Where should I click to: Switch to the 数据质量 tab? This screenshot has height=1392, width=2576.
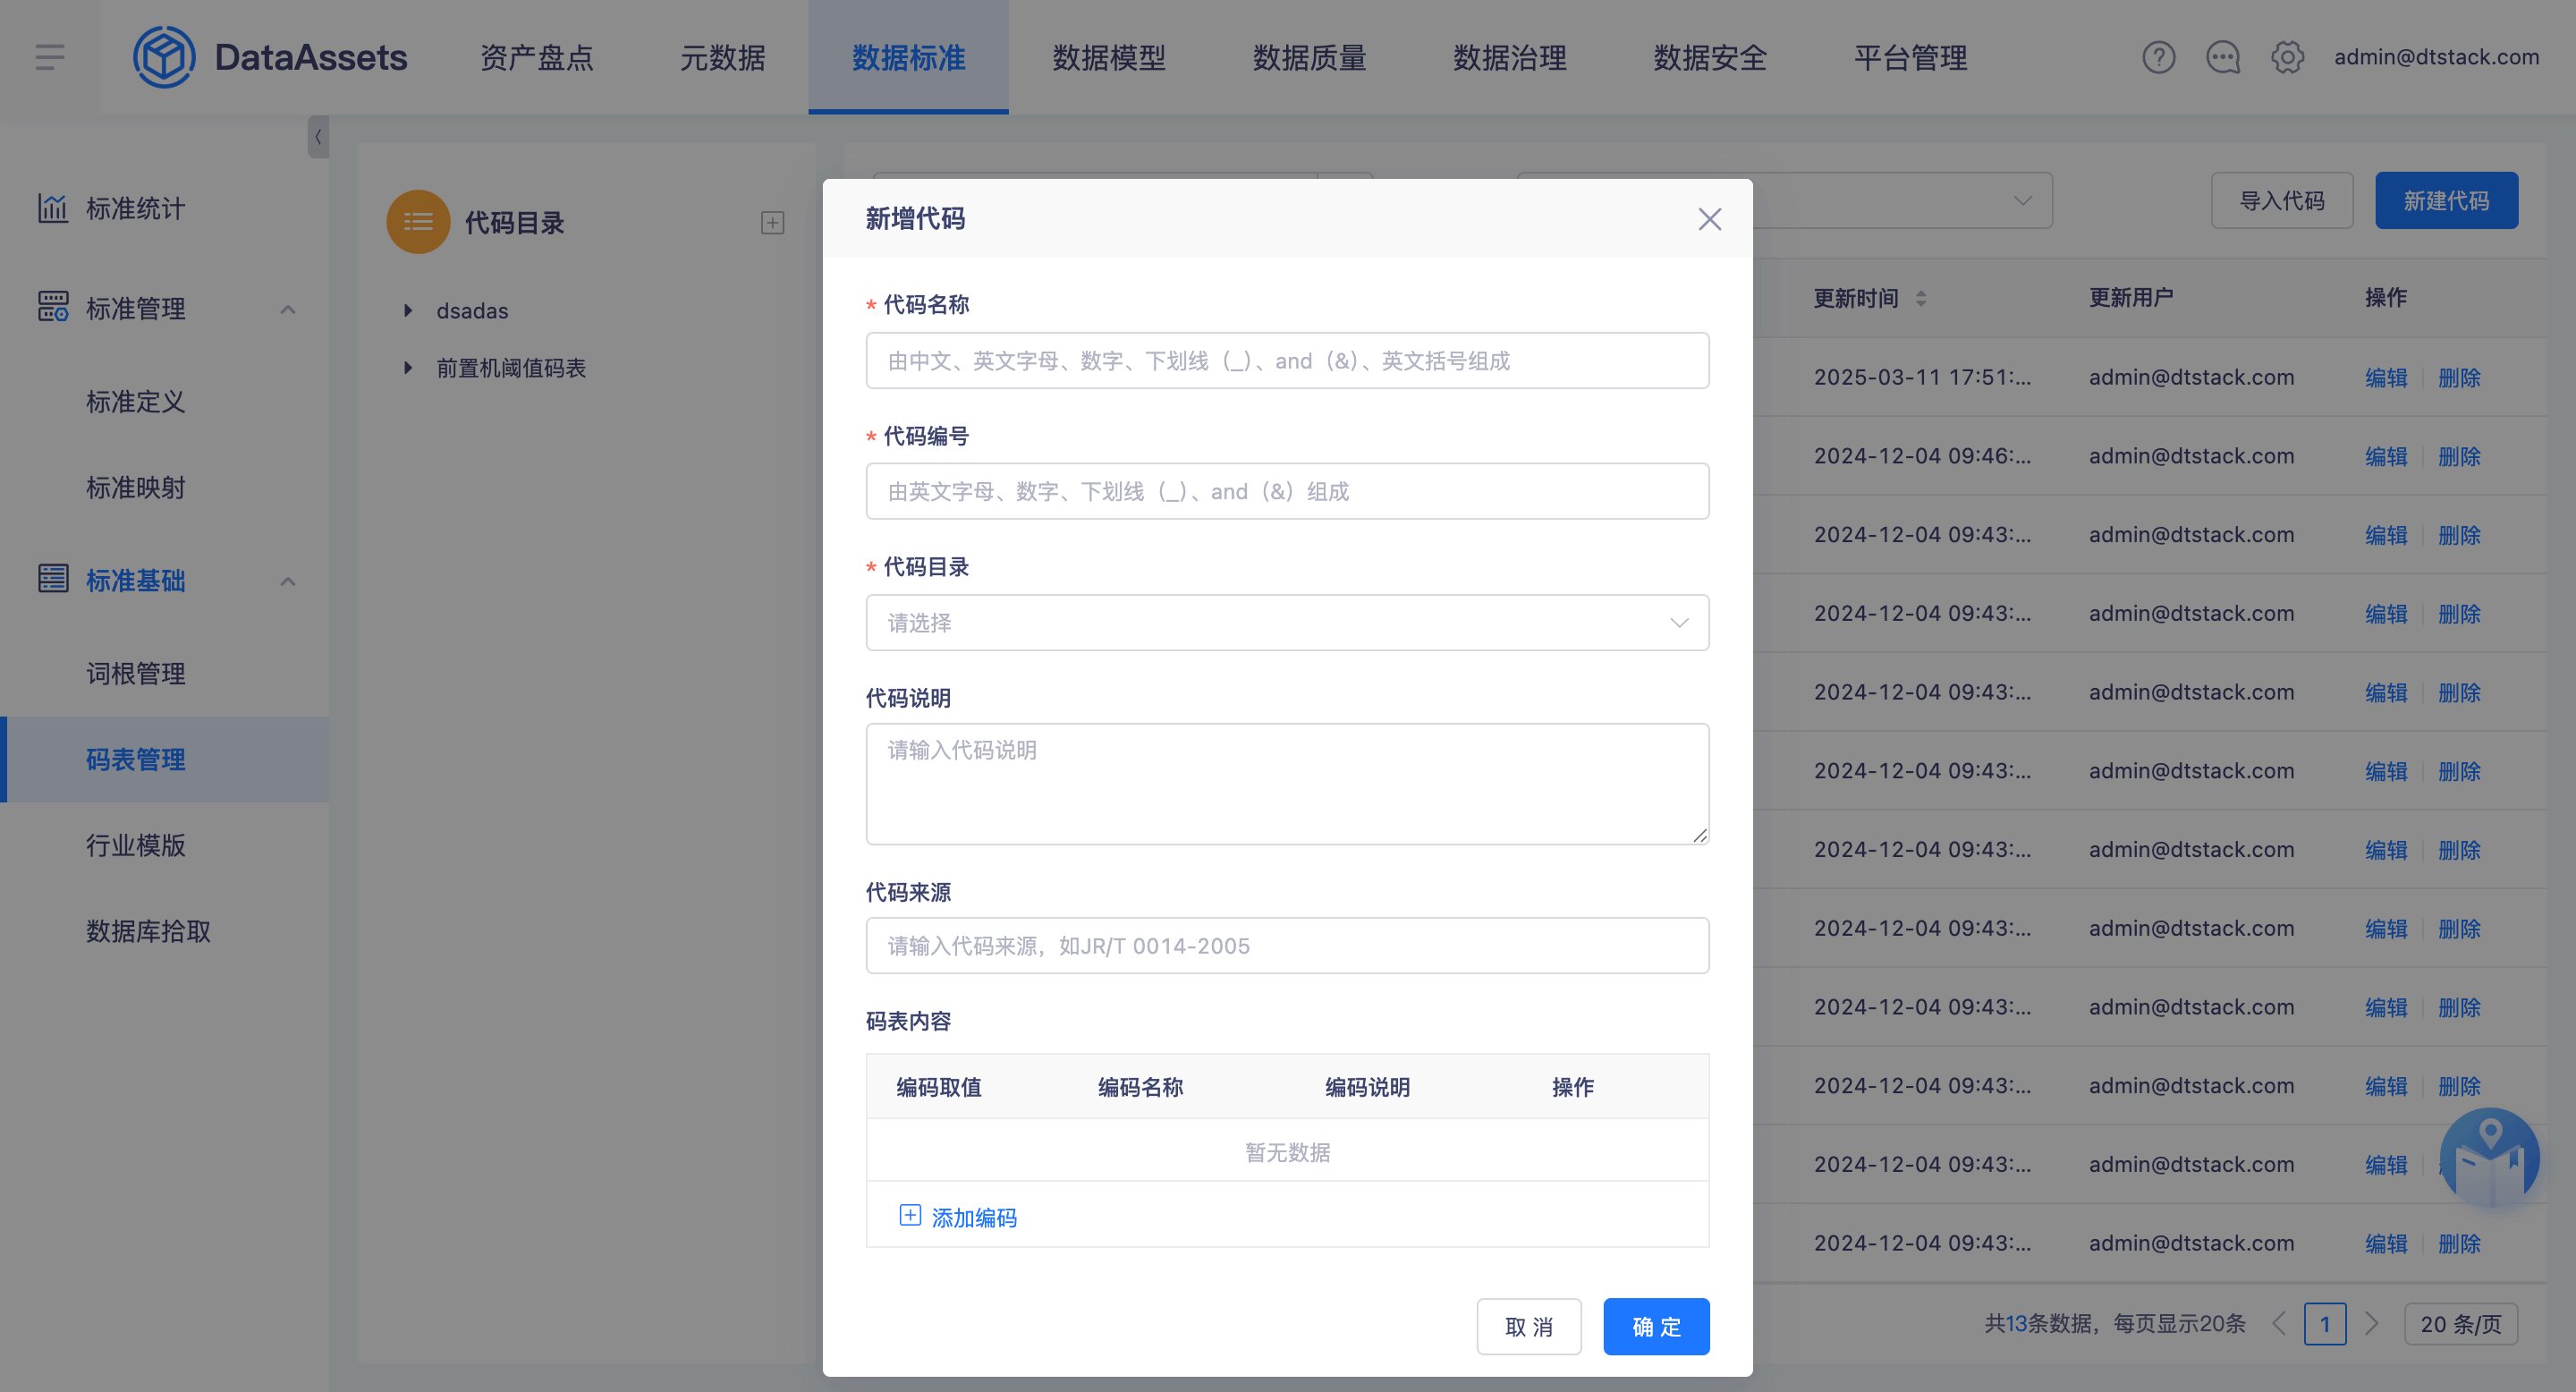[1309, 57]
